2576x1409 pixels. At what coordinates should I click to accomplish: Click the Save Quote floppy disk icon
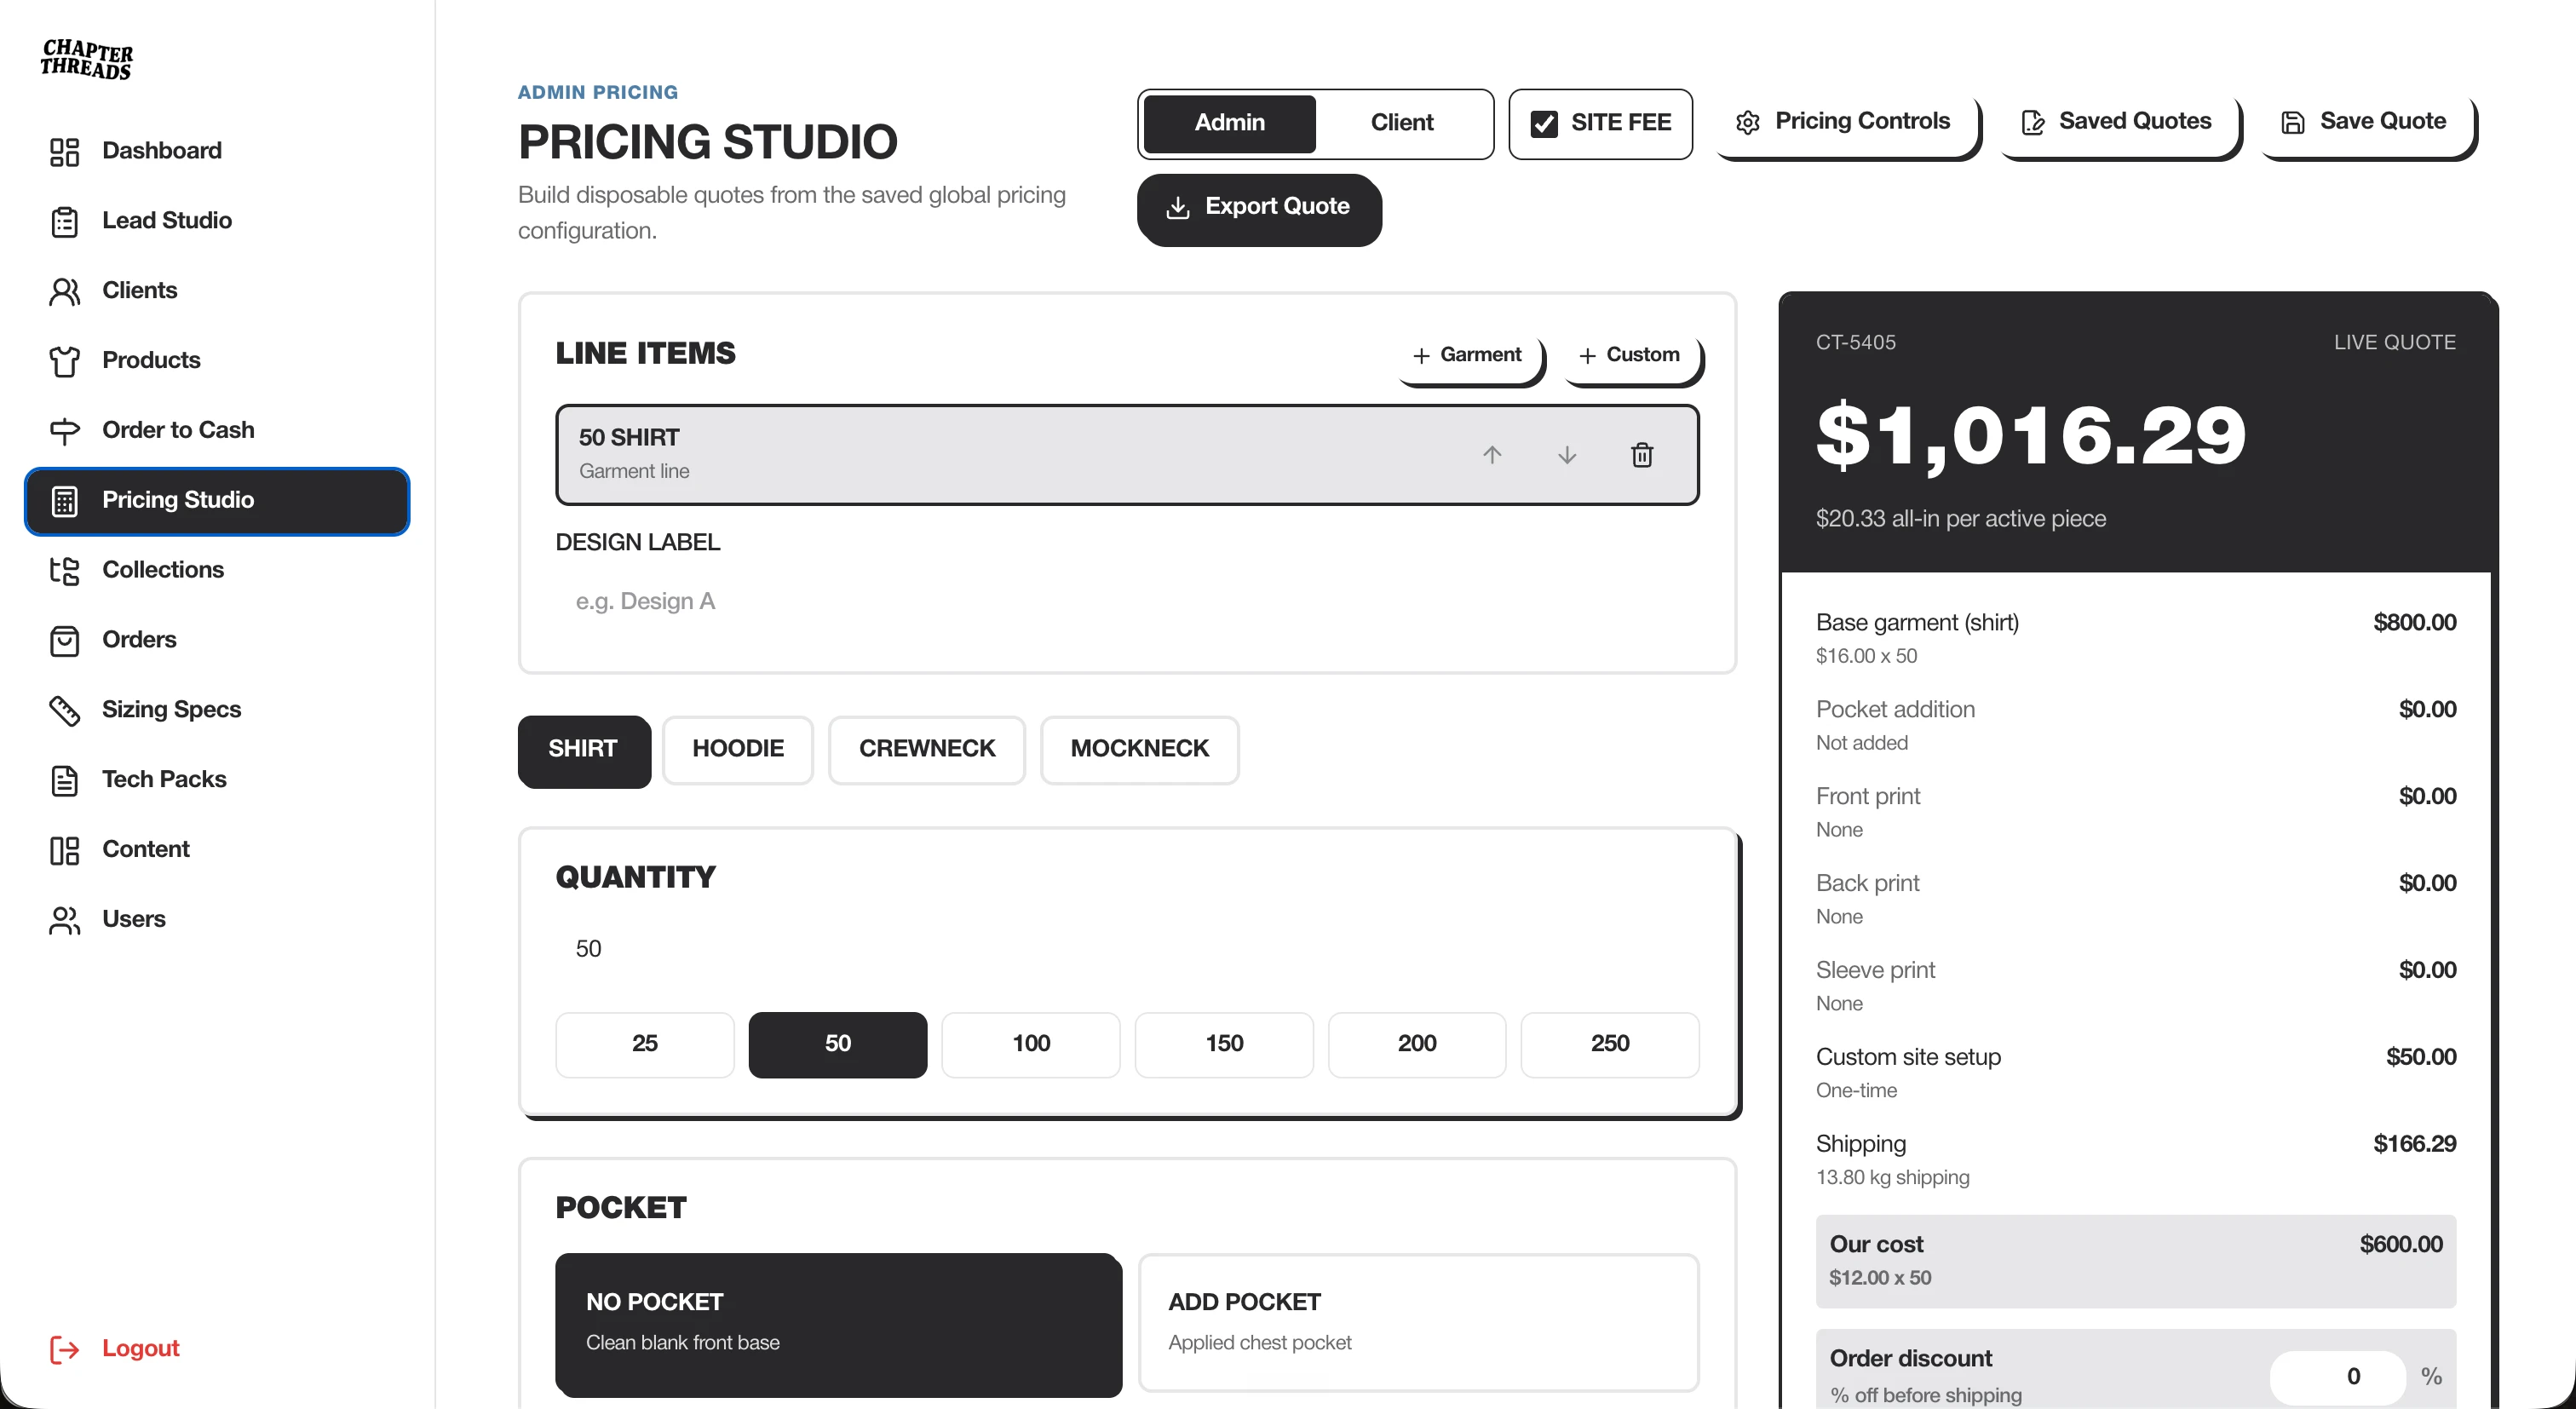[x=2293, y=122]
